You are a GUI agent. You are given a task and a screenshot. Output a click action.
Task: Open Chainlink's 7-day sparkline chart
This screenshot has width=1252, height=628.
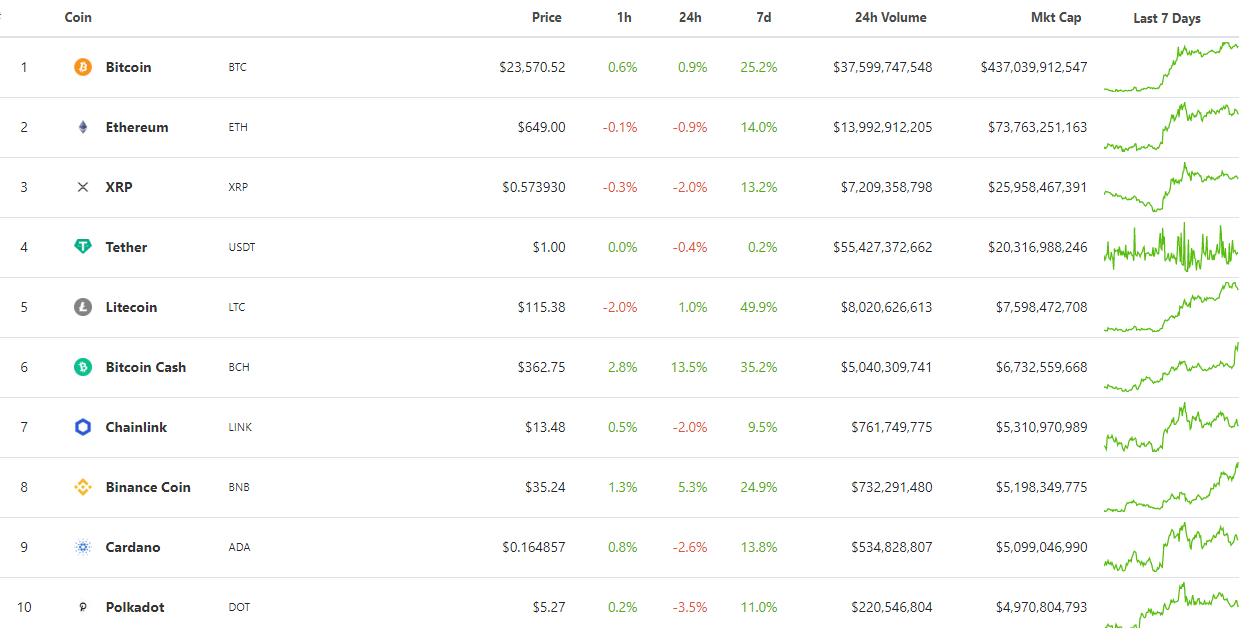click(x=1171, y=427)
